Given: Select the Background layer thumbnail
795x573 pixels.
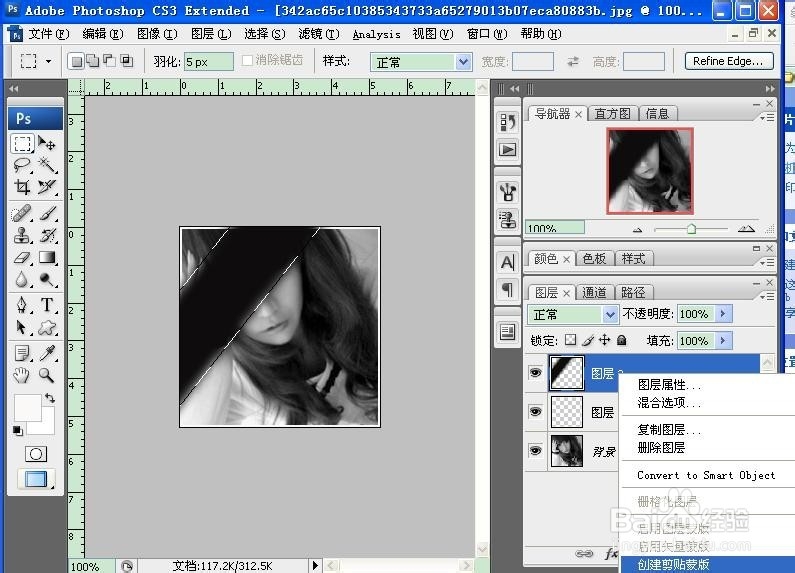Looking at the screenshot, I should click(x=566, y=450).
